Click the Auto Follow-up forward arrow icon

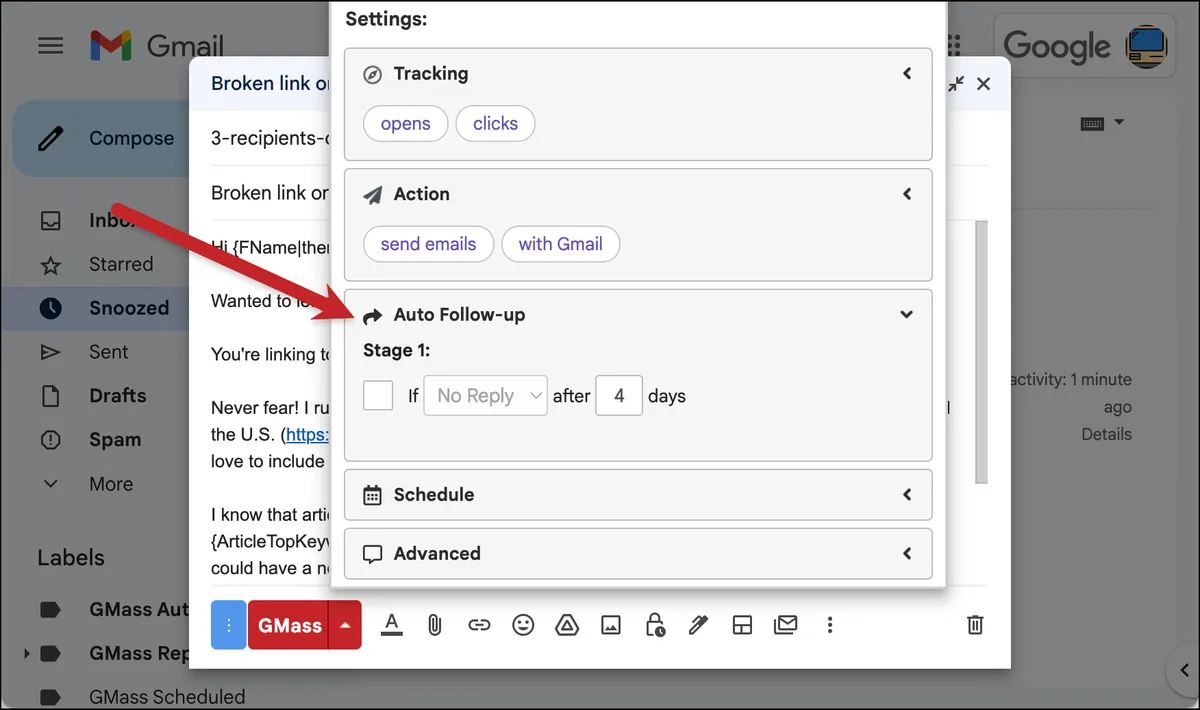tap(372, 316)
